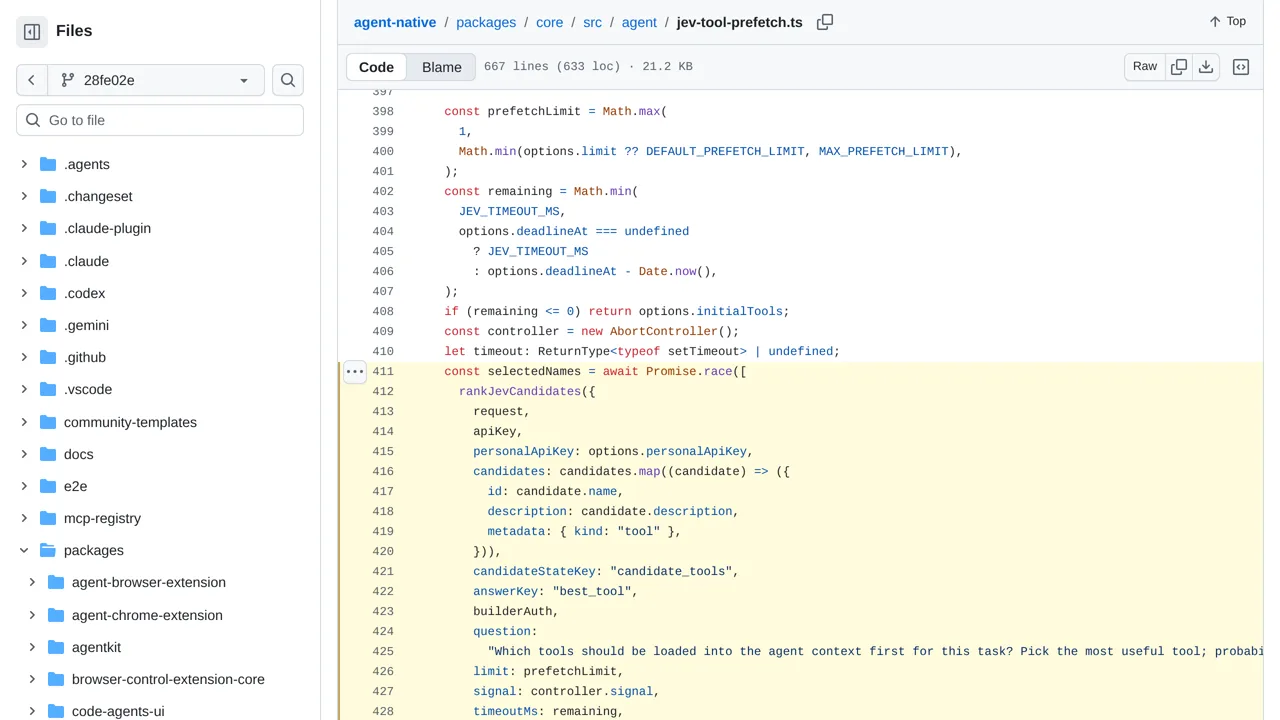This screenshot has width=1280, height=720.
Task: Click line number 408
Action: point(383,312)
